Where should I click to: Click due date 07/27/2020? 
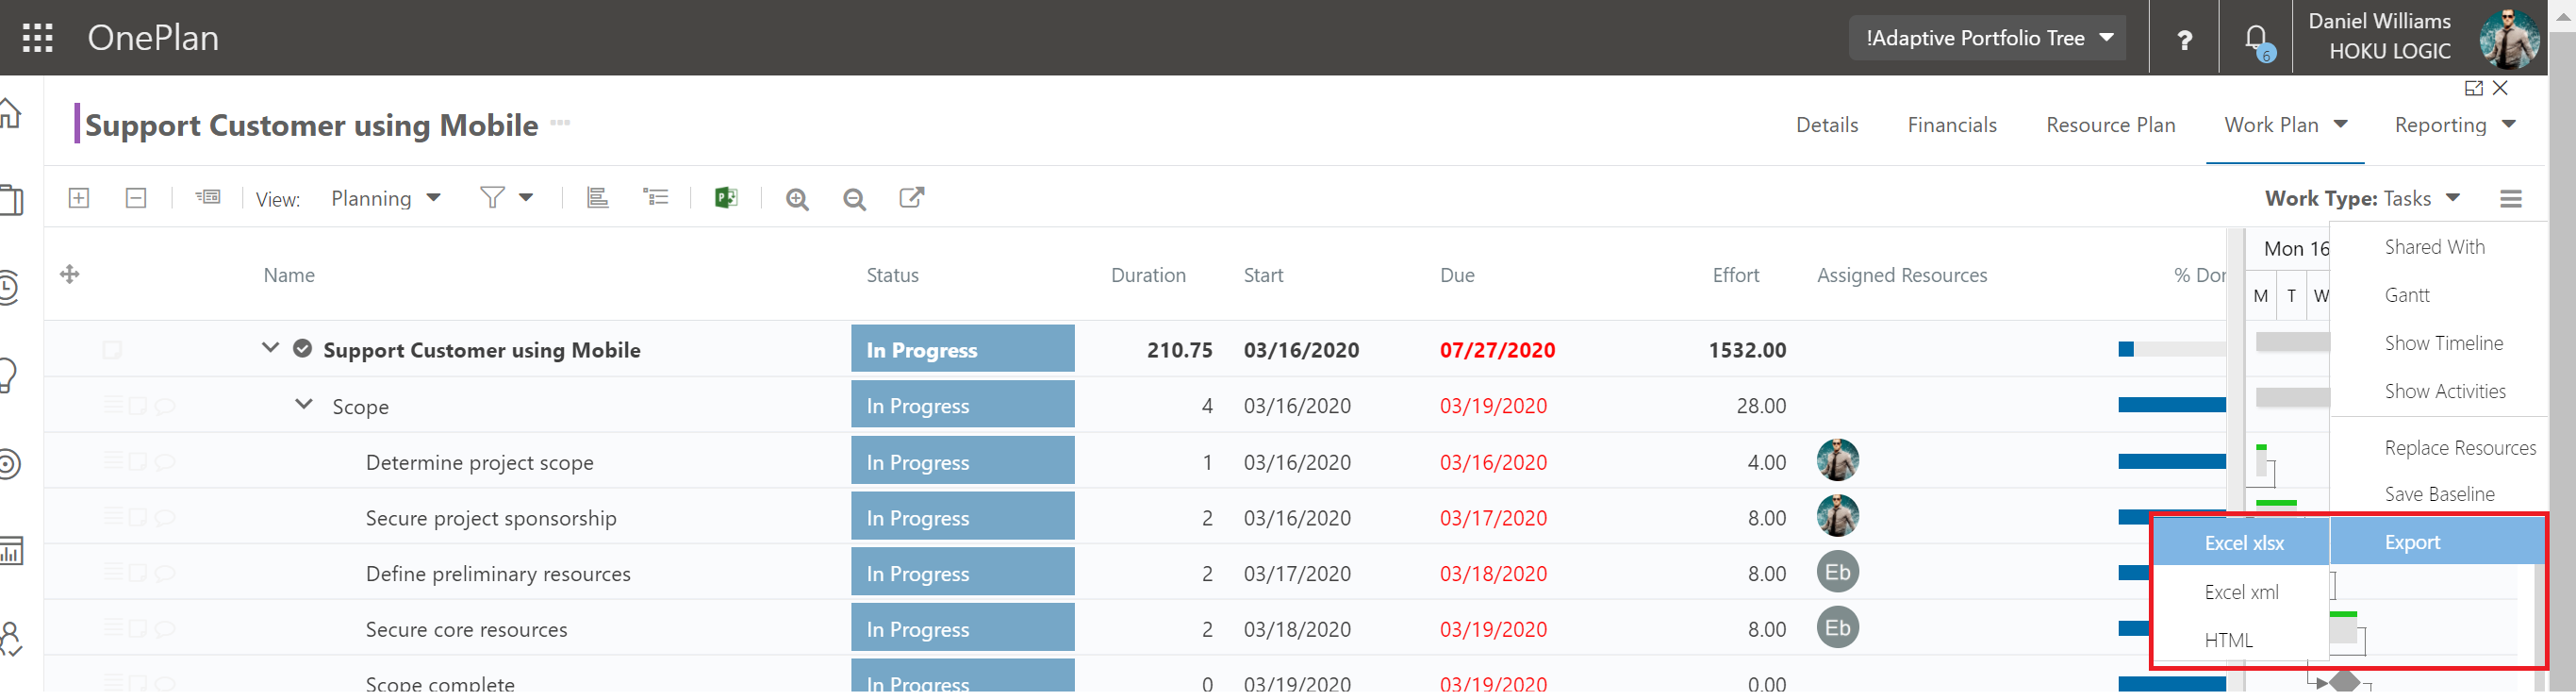pos(1497,350)
